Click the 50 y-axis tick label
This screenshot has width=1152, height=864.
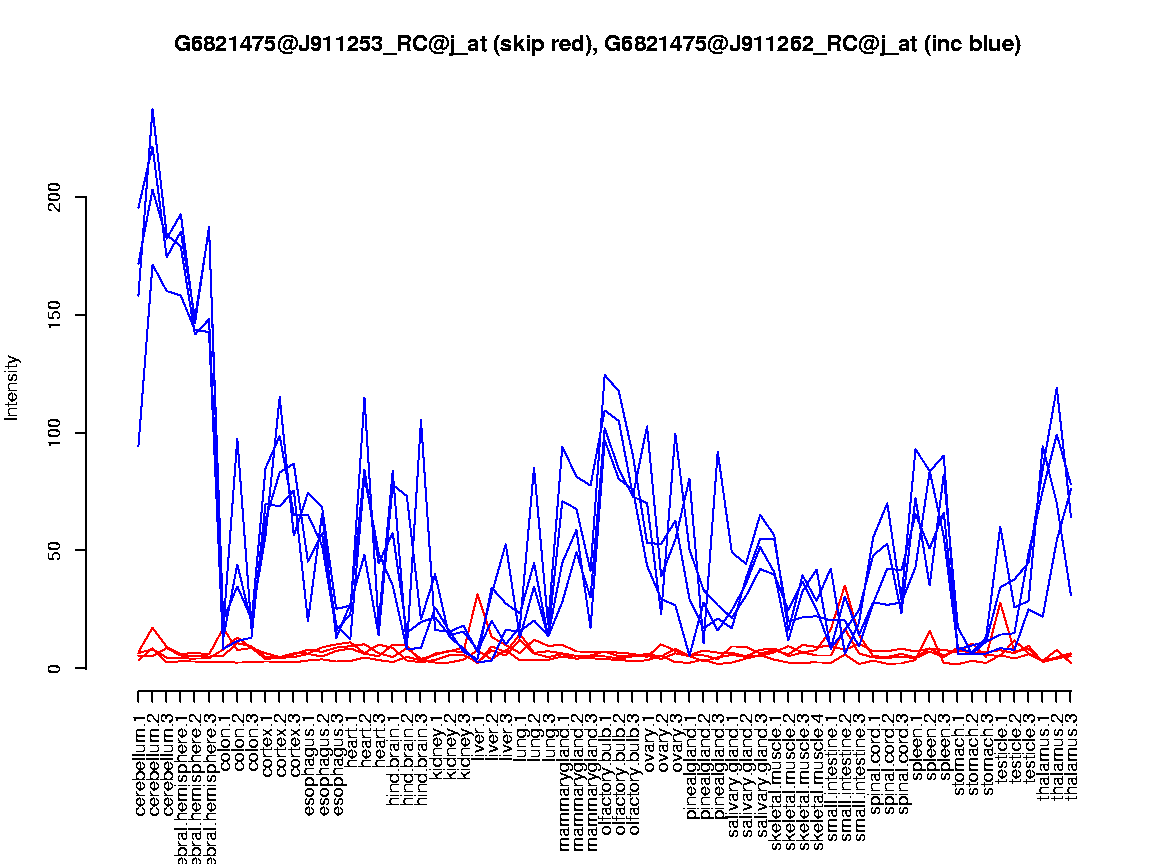click(60, 550)
